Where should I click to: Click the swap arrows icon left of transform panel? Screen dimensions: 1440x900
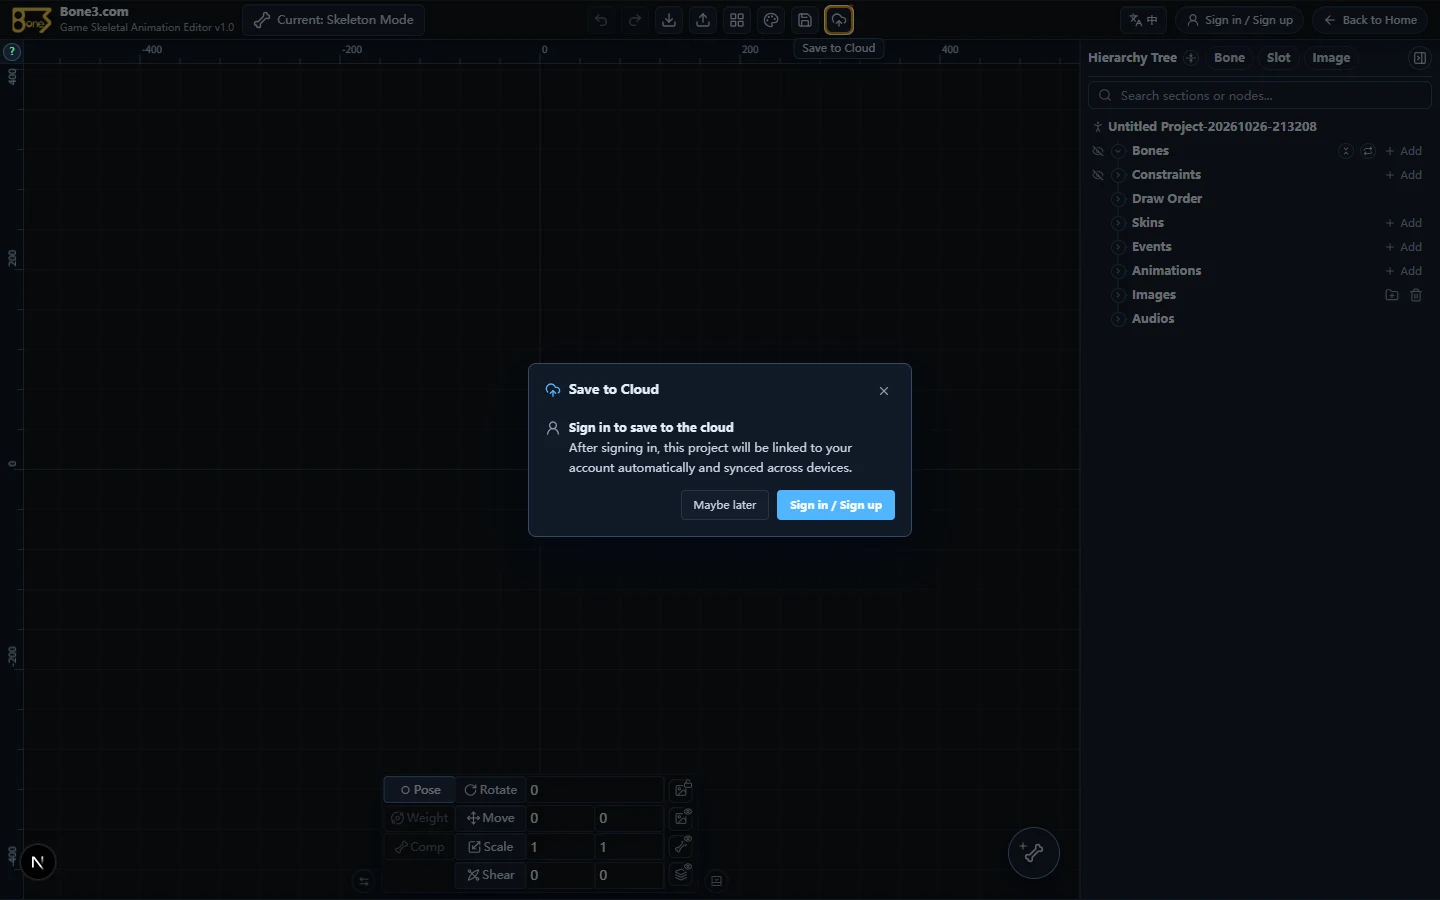pos(364,881)
